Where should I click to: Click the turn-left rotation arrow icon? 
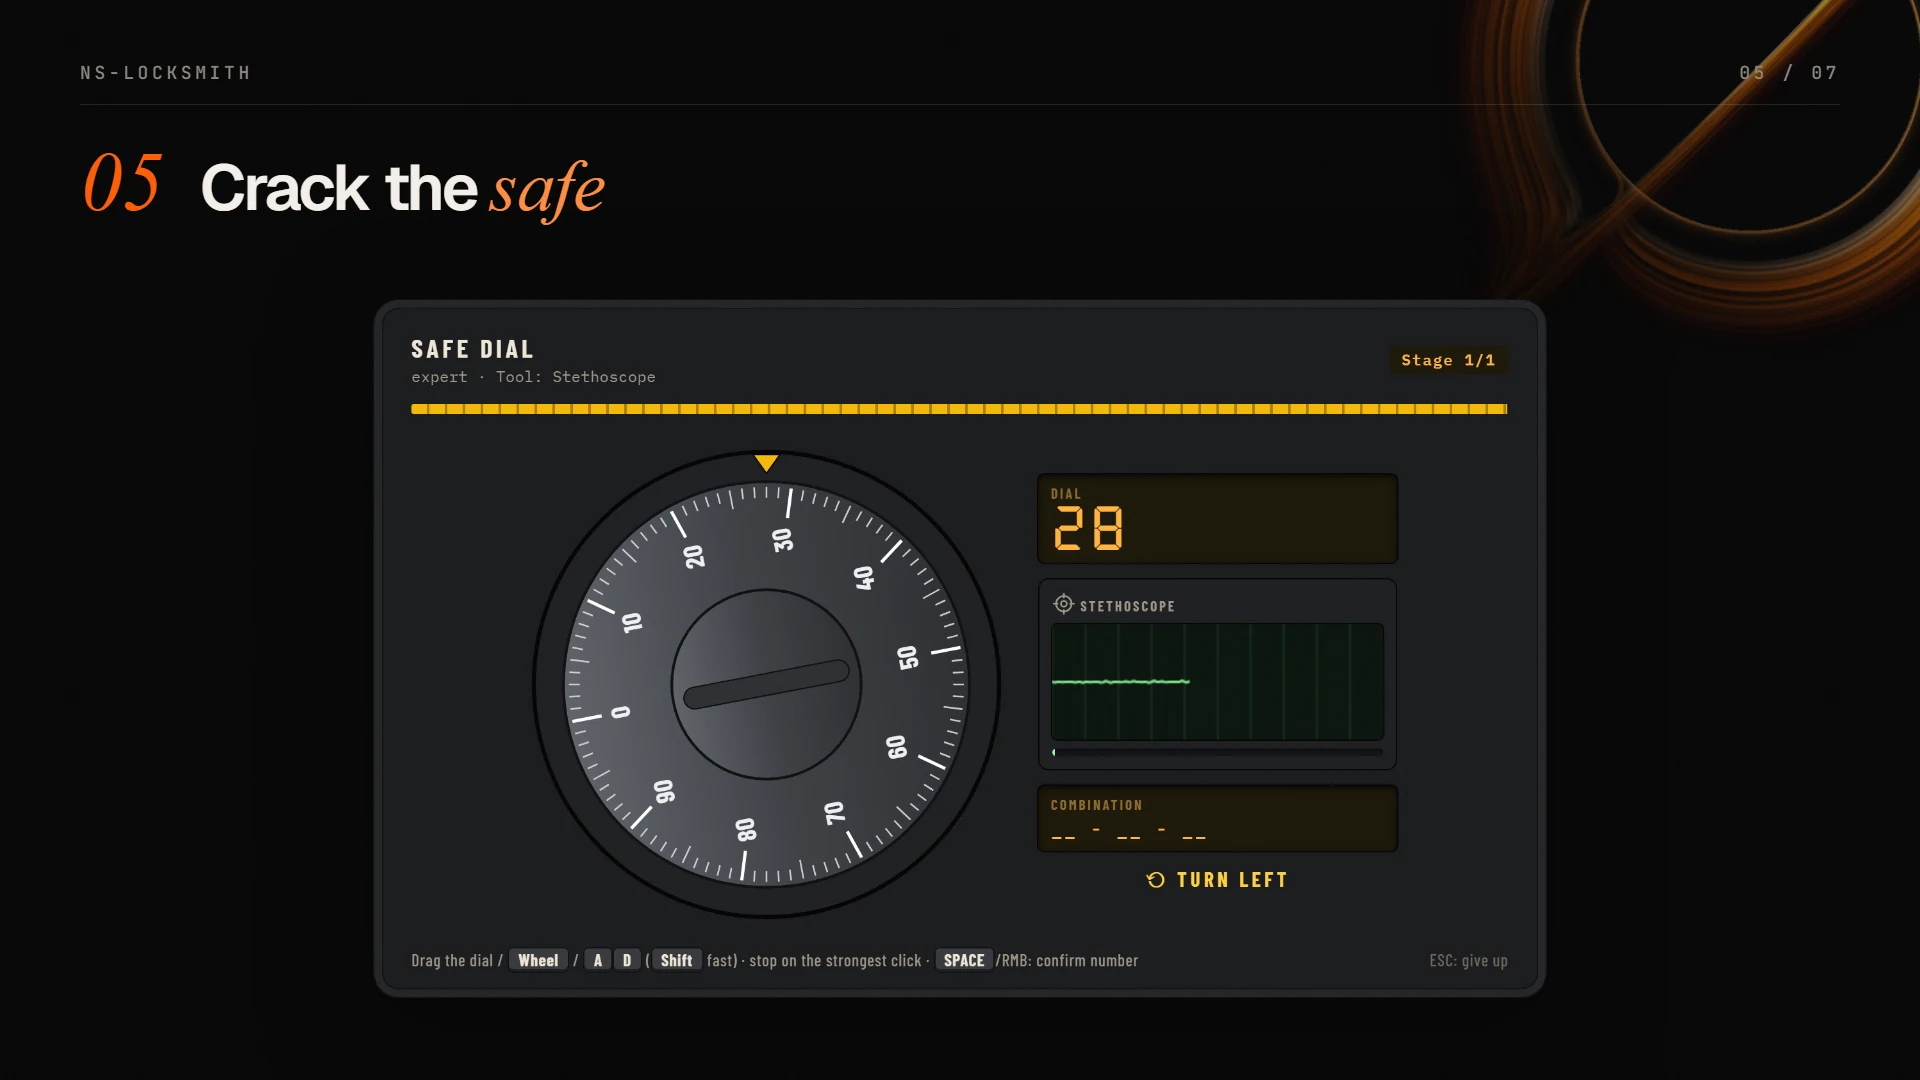pos(1155,880)
